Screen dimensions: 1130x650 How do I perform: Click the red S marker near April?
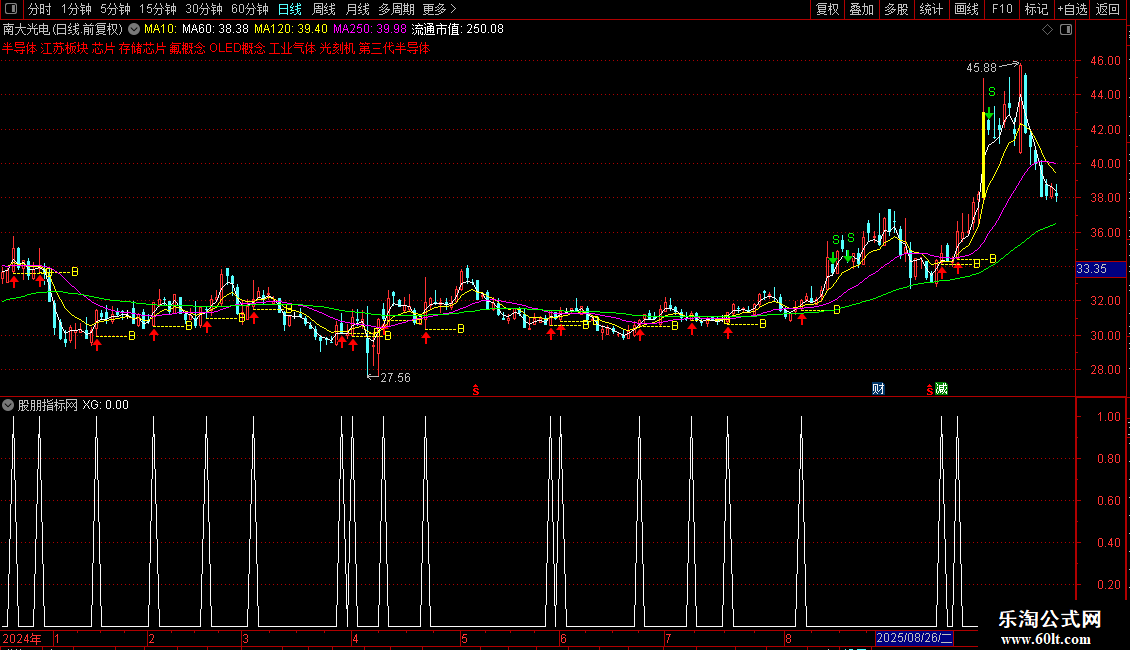click(476, 390)
